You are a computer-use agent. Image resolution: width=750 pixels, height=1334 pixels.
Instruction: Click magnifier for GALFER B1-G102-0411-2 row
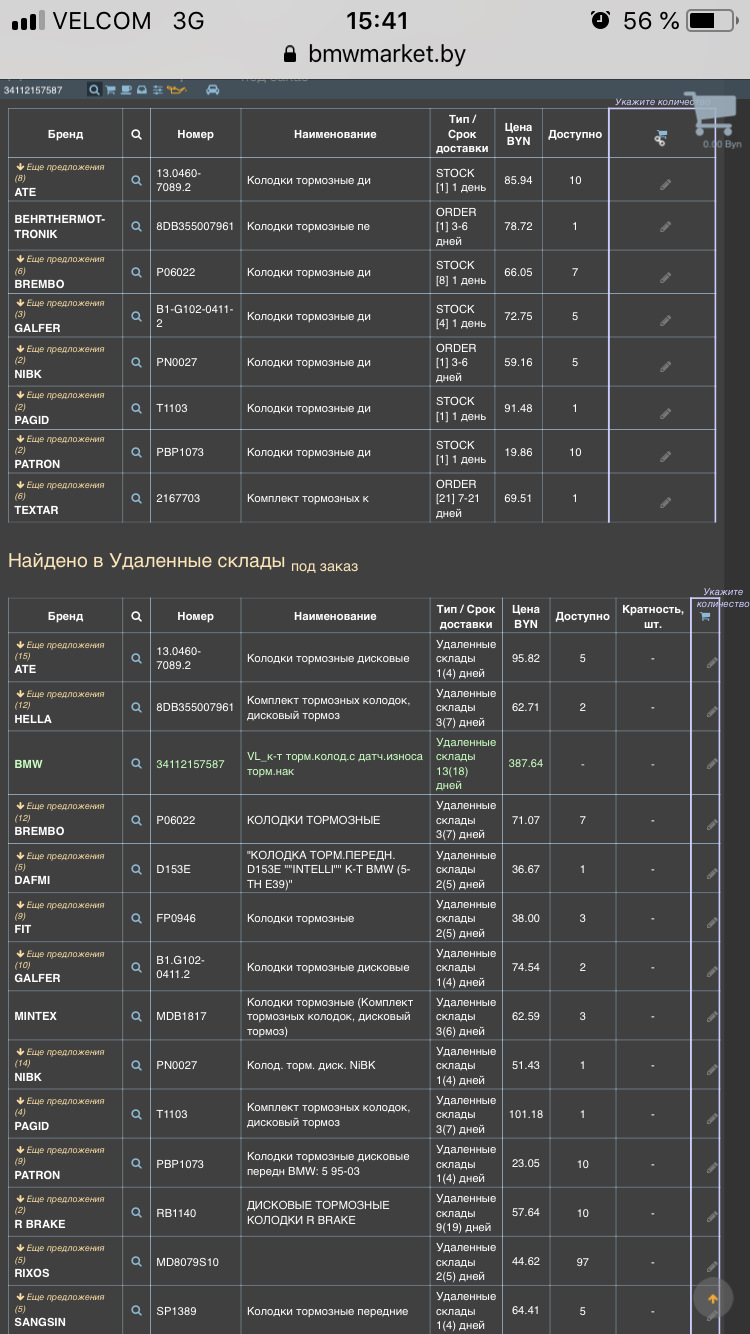coord(137,317)
